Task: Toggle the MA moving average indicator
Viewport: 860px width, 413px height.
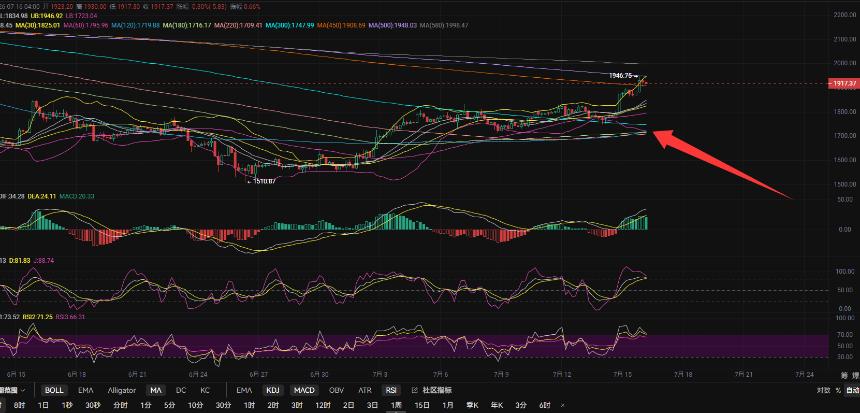Action: (x=156, y=391)
